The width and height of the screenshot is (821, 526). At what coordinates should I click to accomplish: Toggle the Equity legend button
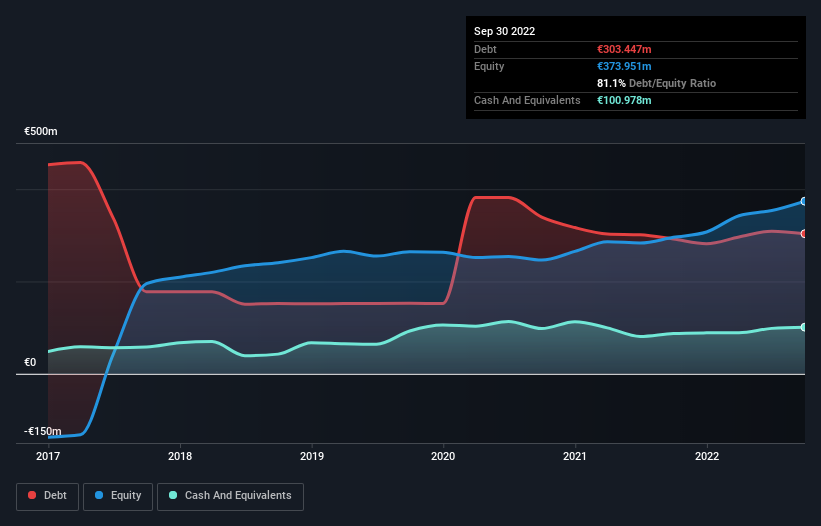pos(118,496)
